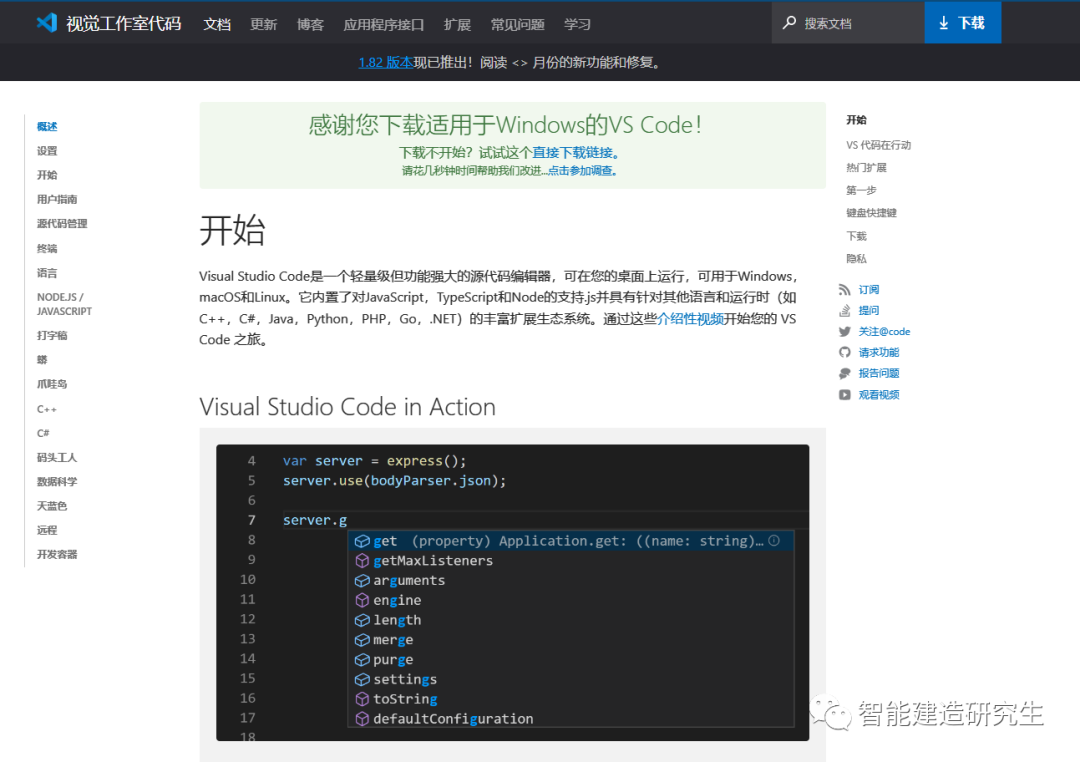Open the 扩展 navigation item
Image resolution: width=1080 pixels, height=762 pixels.
click(457, 23)
